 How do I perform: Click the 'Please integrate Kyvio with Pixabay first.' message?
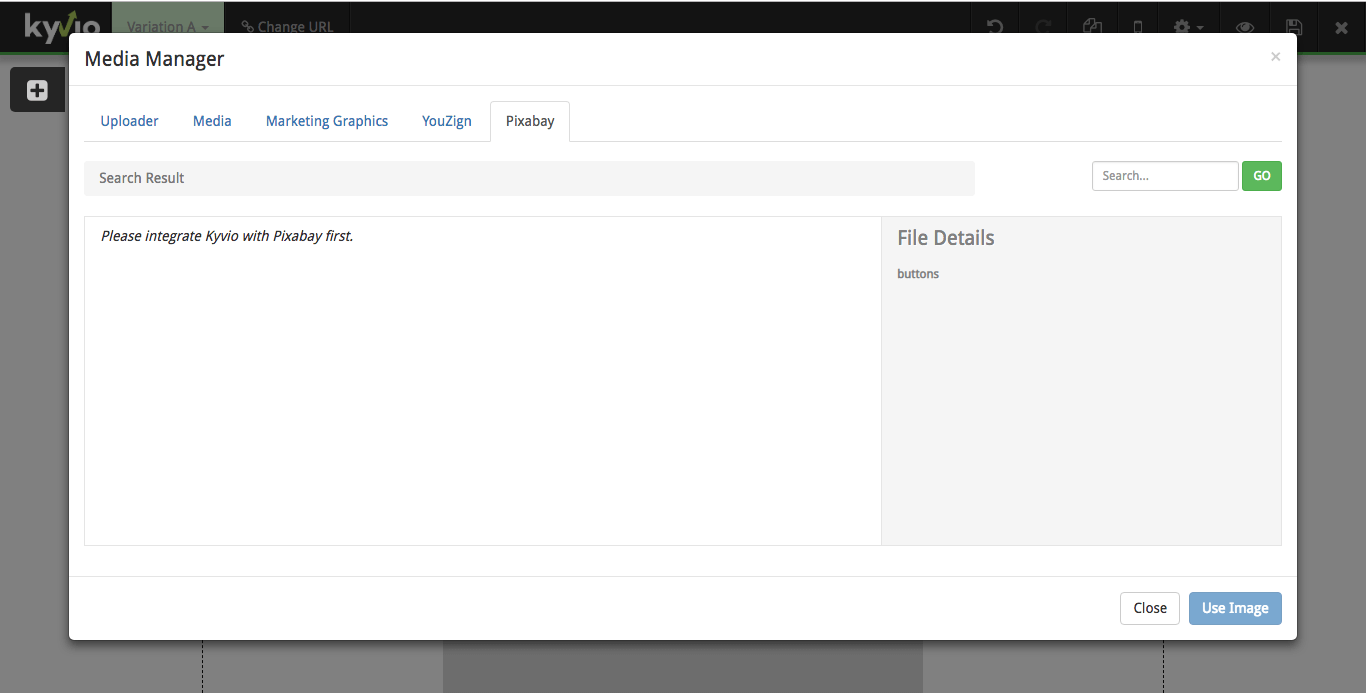227,237
